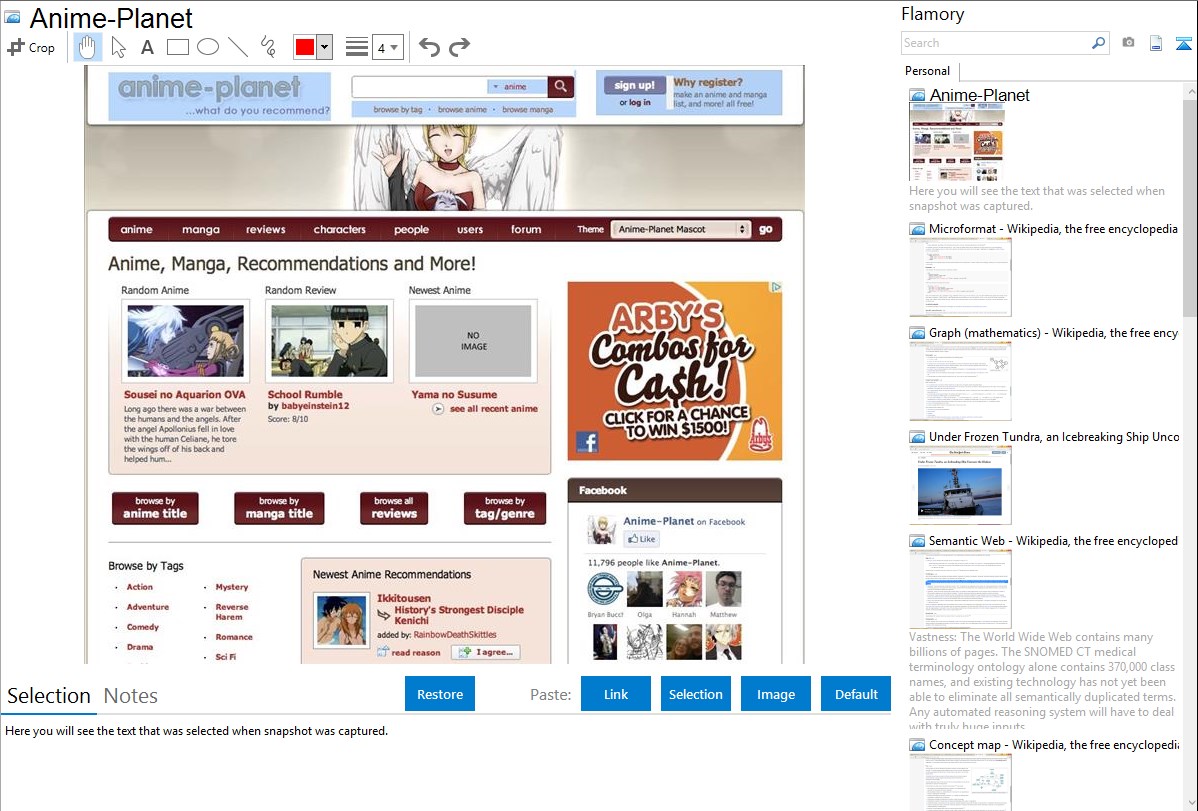Open the Anime-Planet Mascot theme dropdown
The image size is (1198, 811).
click(680, 229)
